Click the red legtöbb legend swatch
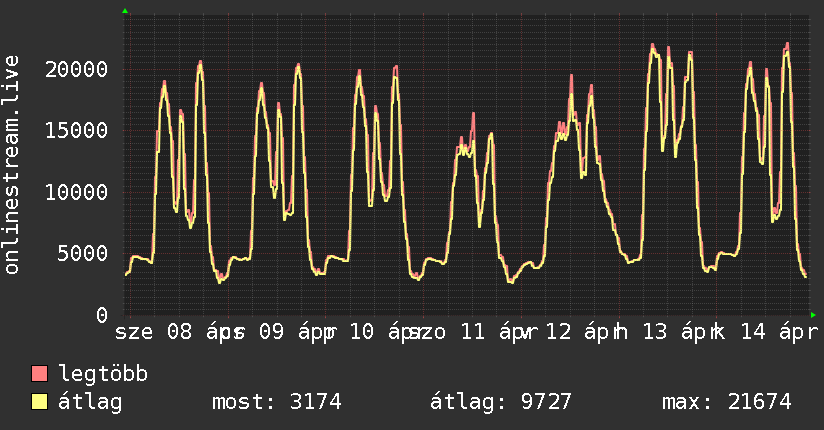The image size is (824, 430). (x=40, y=374)
